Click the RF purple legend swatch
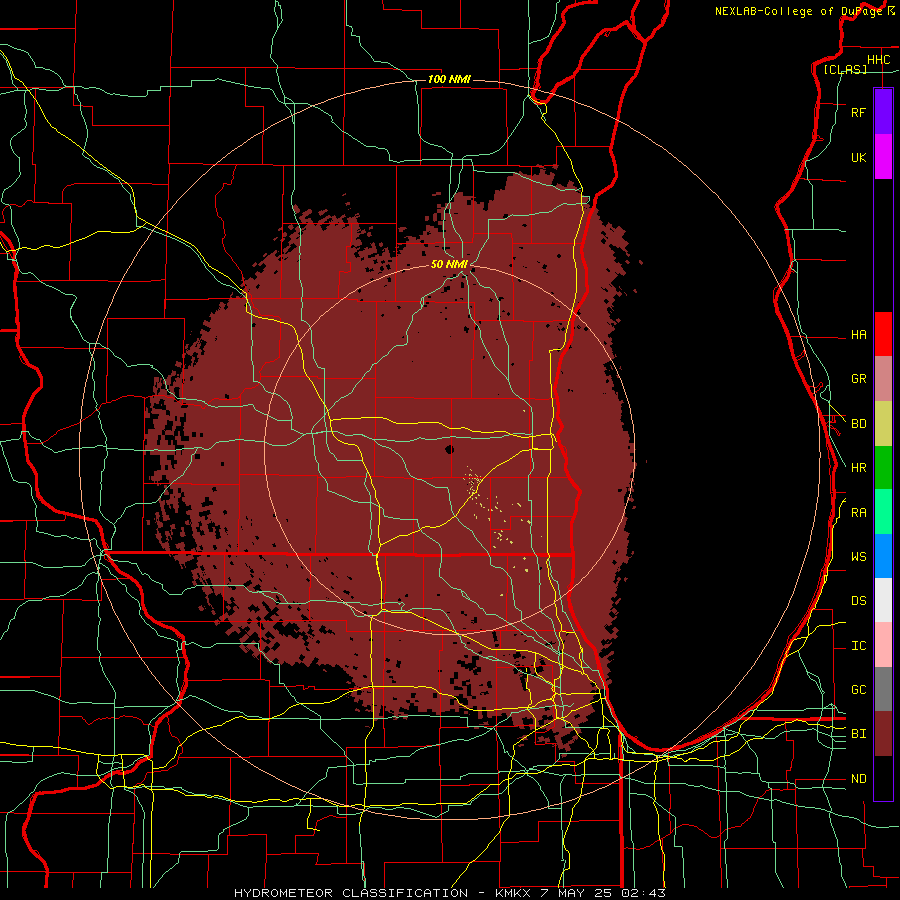Screen dimensions: 900x900 [883, 112]
